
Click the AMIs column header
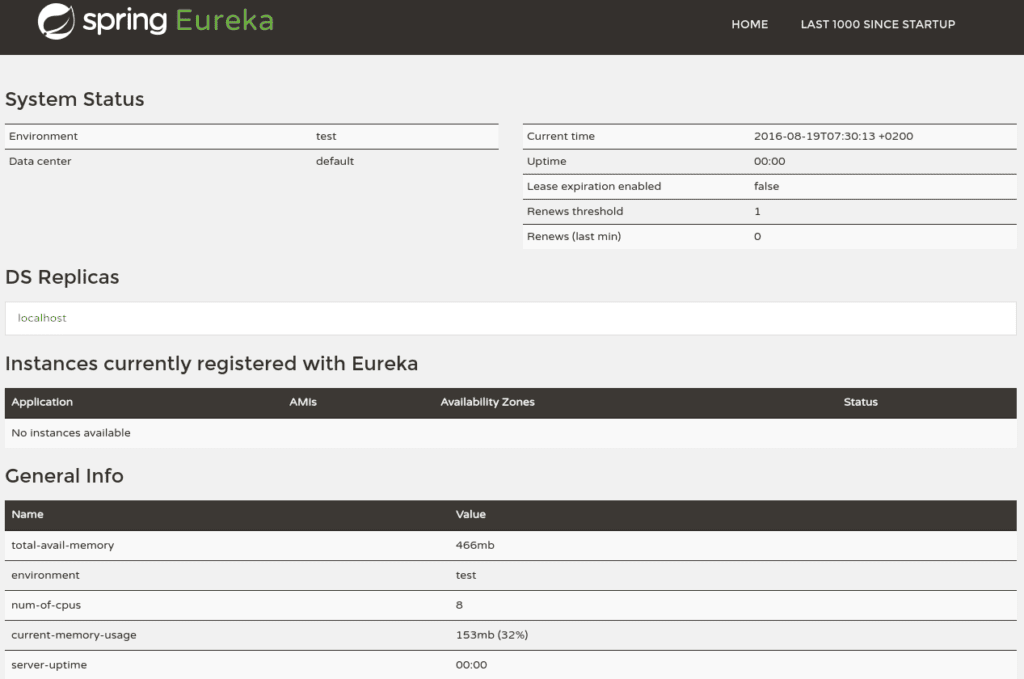303,402
